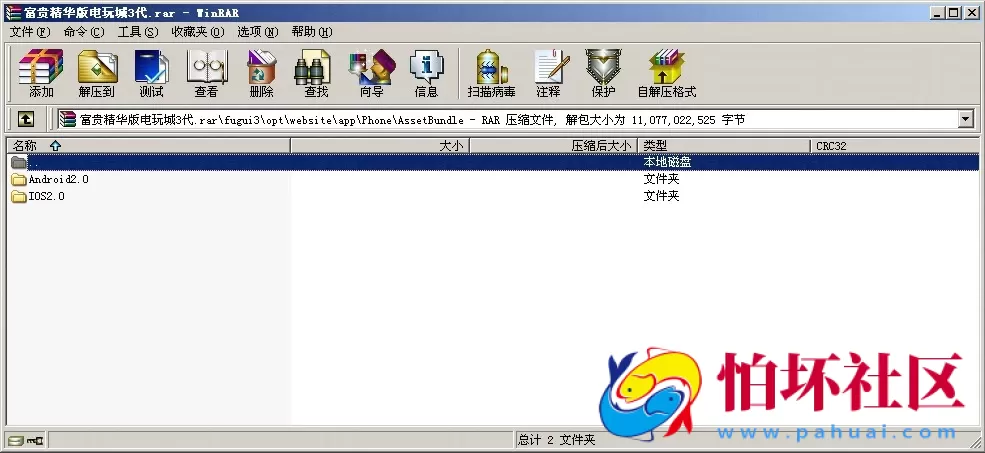Launch the 向导 (Wizard) toolbar icon
This screenshot has height=453, width=985.
tap(371, 74)
